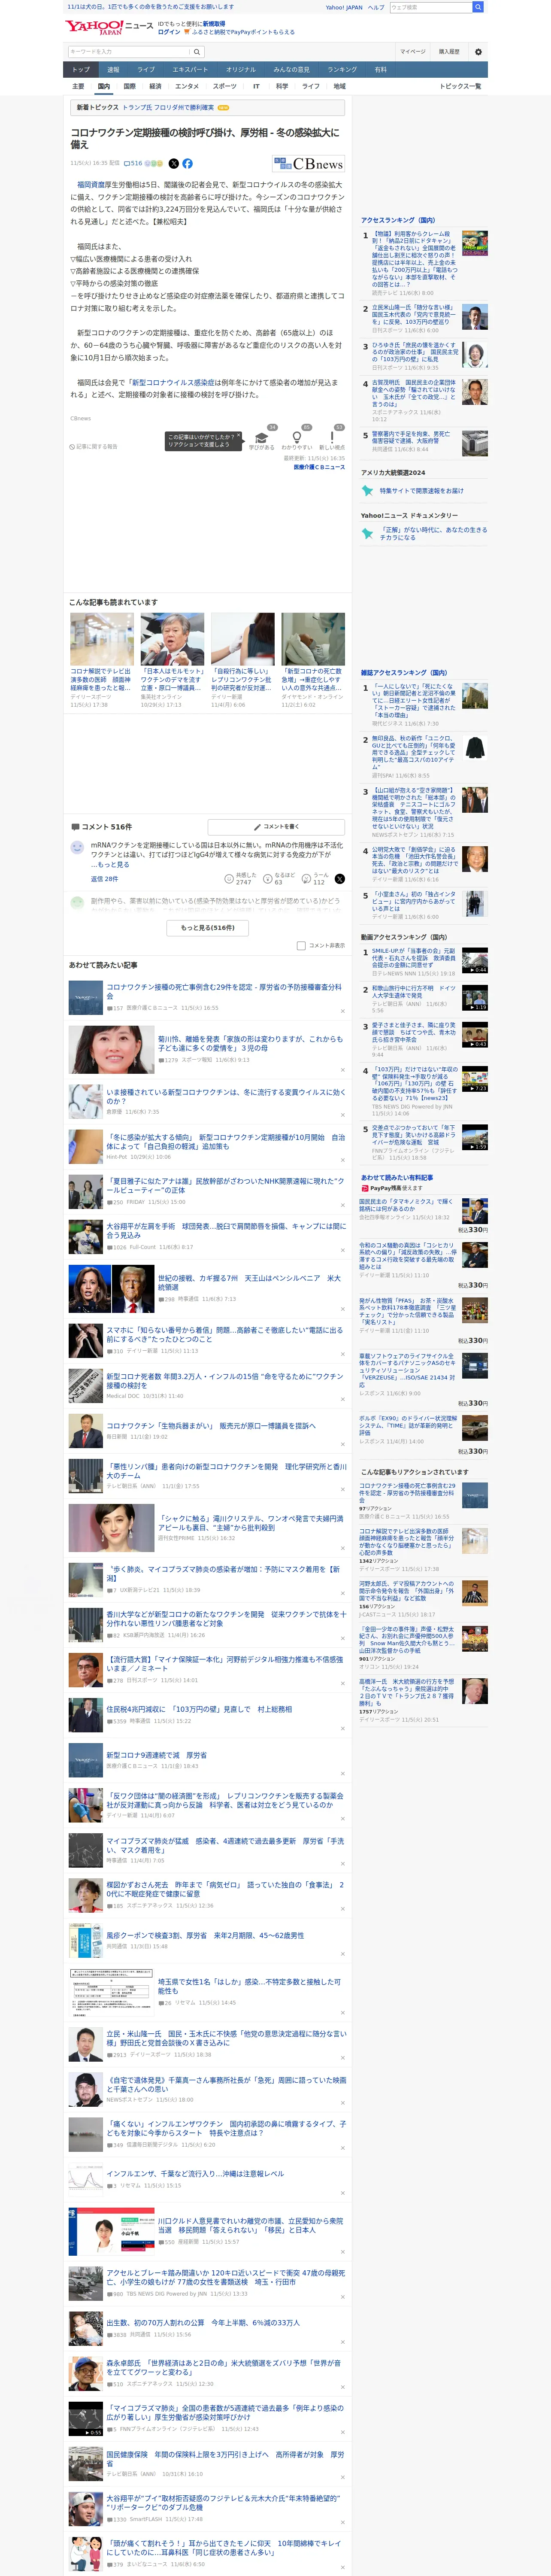
Task: Click the 購入履歴 link
Action: click(449, 52)
